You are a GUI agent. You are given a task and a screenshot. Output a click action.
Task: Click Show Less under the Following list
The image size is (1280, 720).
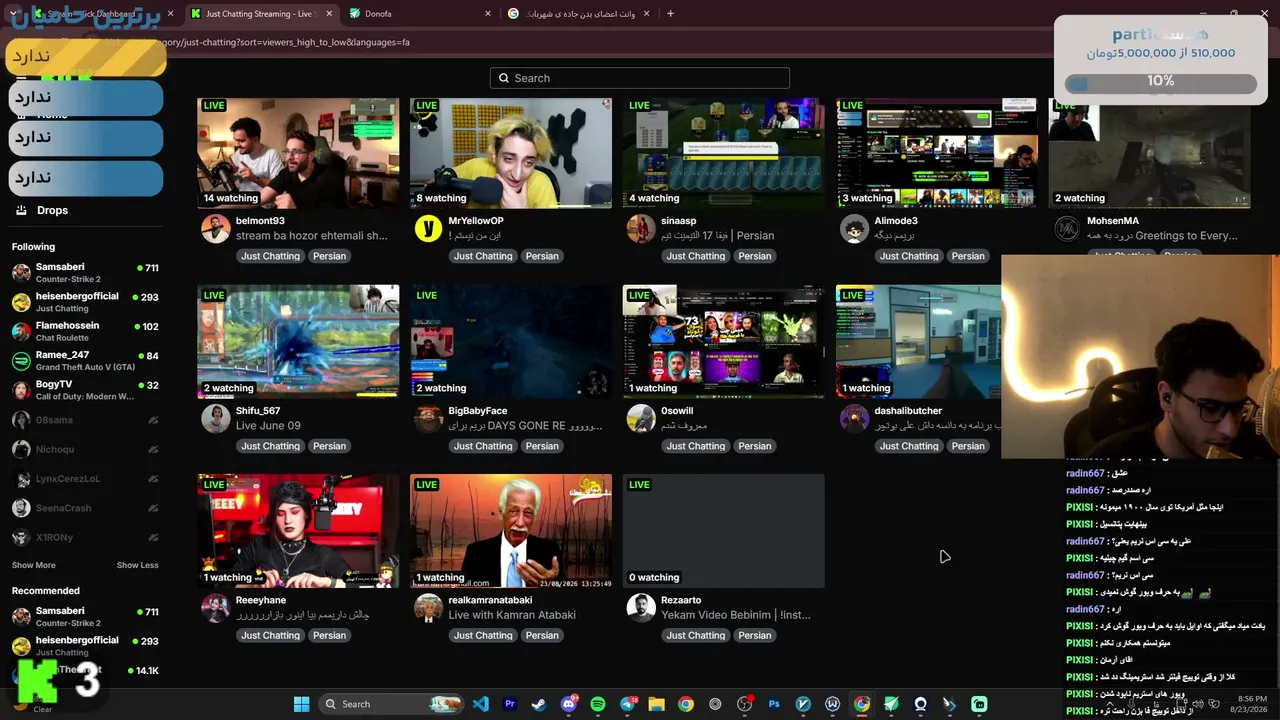click(x=137, y=565)
